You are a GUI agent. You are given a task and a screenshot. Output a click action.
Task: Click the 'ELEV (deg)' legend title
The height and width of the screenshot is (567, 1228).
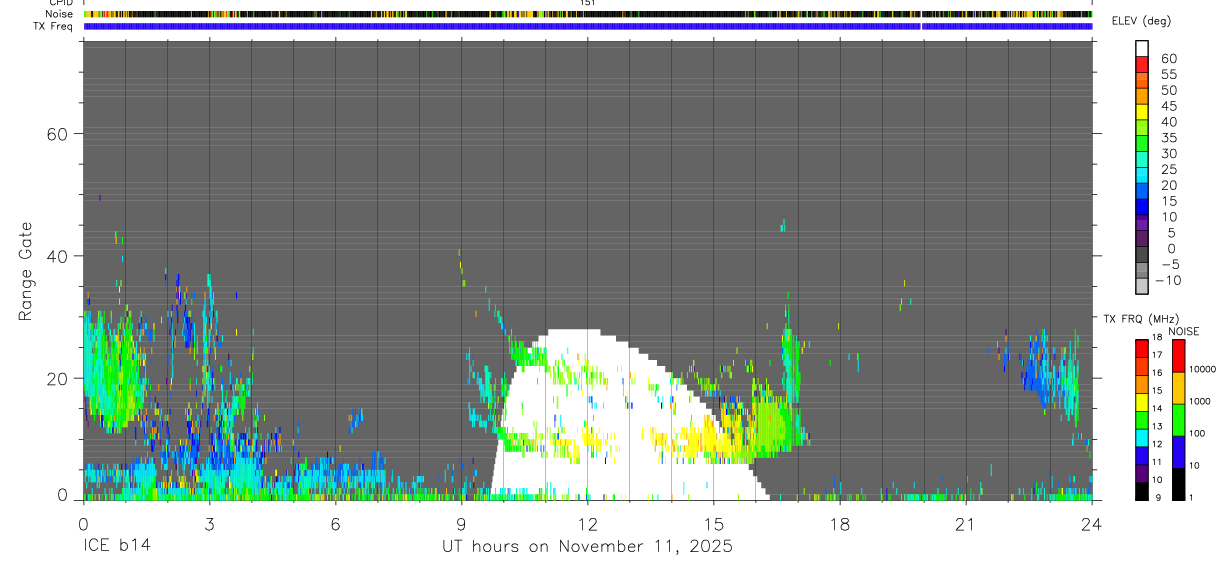(x=1143, y=21)
